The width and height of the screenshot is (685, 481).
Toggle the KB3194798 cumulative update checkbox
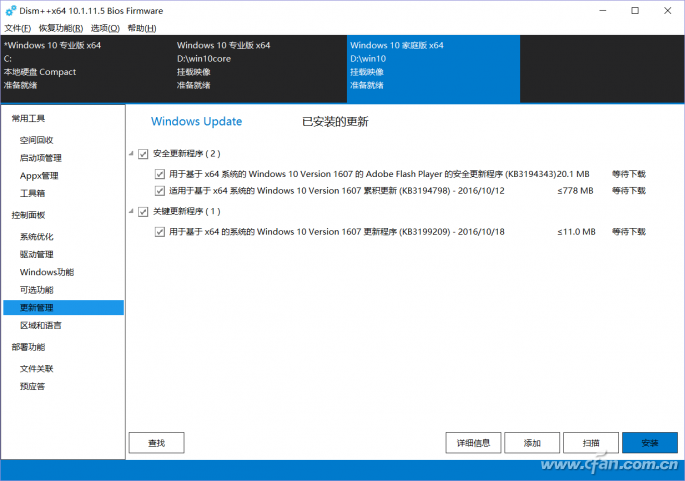point(159,191)
